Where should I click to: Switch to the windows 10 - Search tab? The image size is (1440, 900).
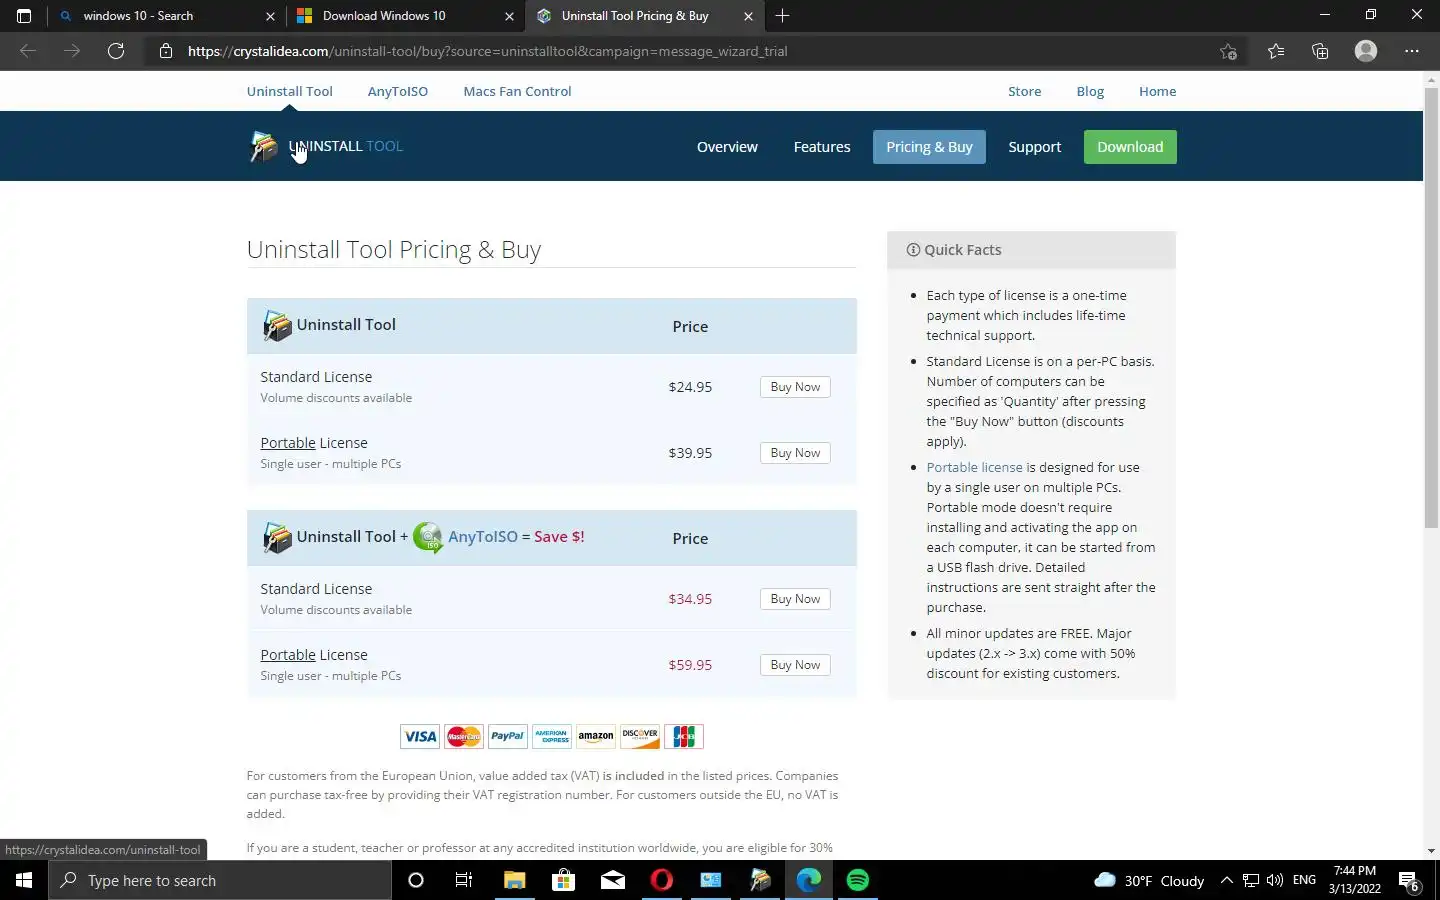[x=166, y=16]
